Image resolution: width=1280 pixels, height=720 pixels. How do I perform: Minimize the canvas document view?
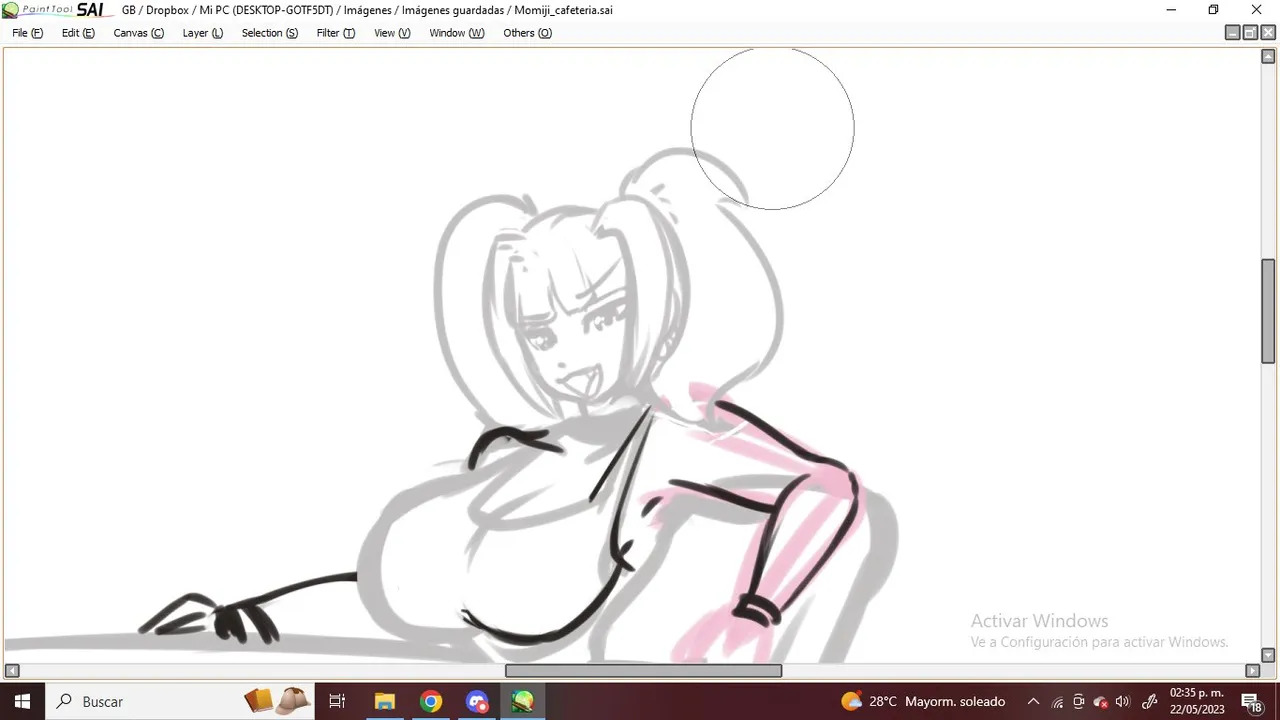tap(1233, 33)
